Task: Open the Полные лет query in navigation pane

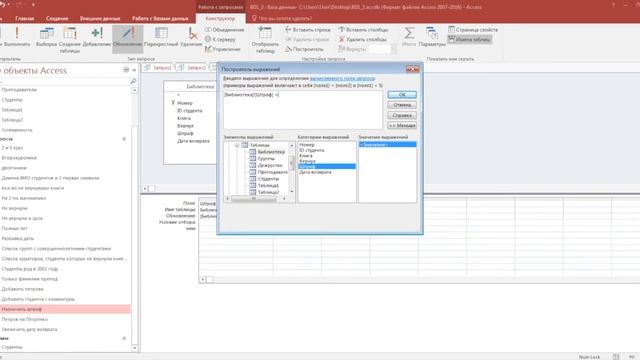Action: [x=15, y=228]
